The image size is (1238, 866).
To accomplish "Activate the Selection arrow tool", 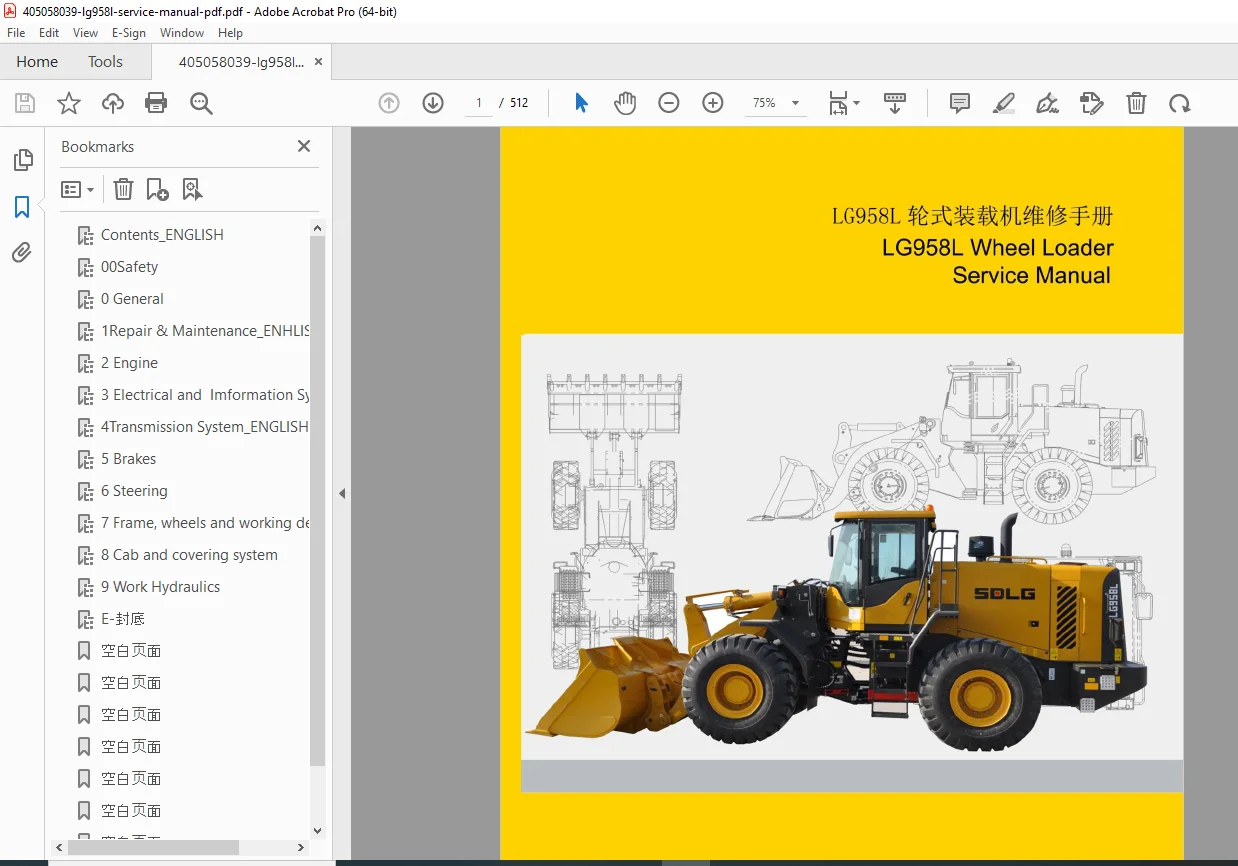I will (582, 103).
